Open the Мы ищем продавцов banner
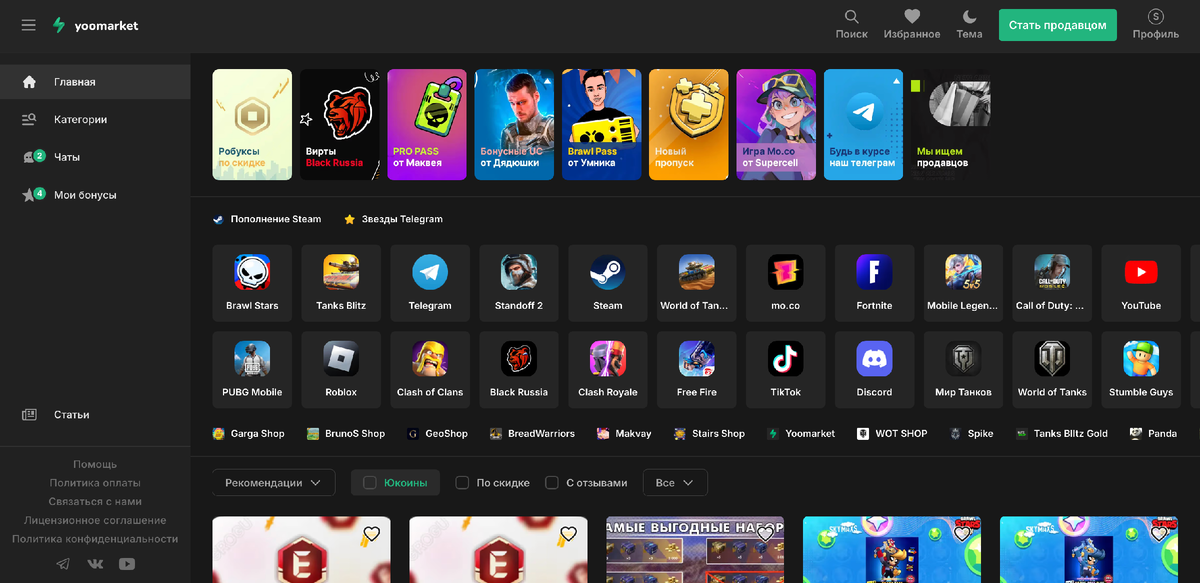 click(950, 124)
